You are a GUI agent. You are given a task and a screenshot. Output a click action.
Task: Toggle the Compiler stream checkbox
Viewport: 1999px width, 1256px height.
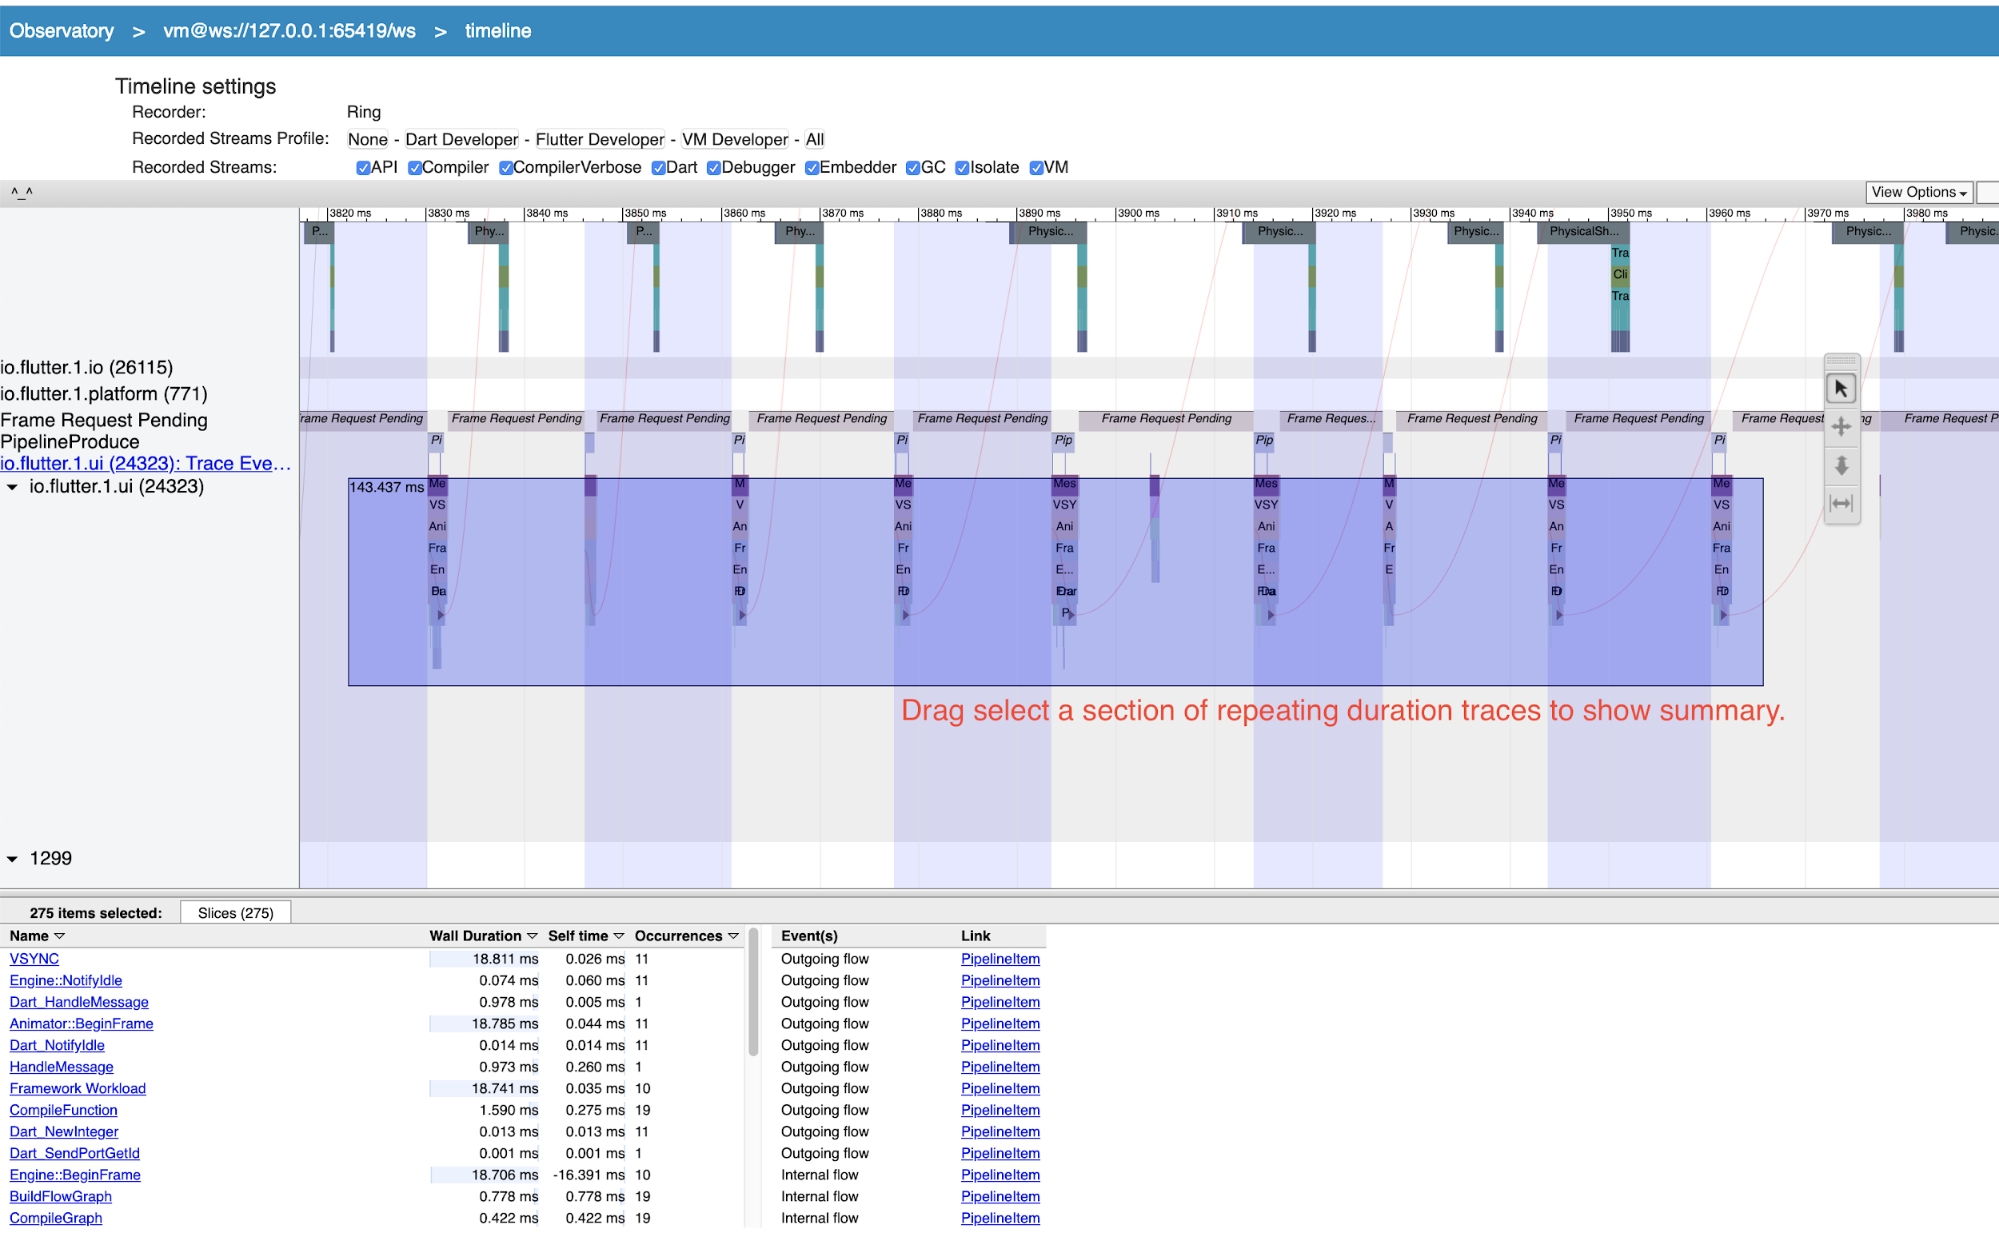[414, 168]
